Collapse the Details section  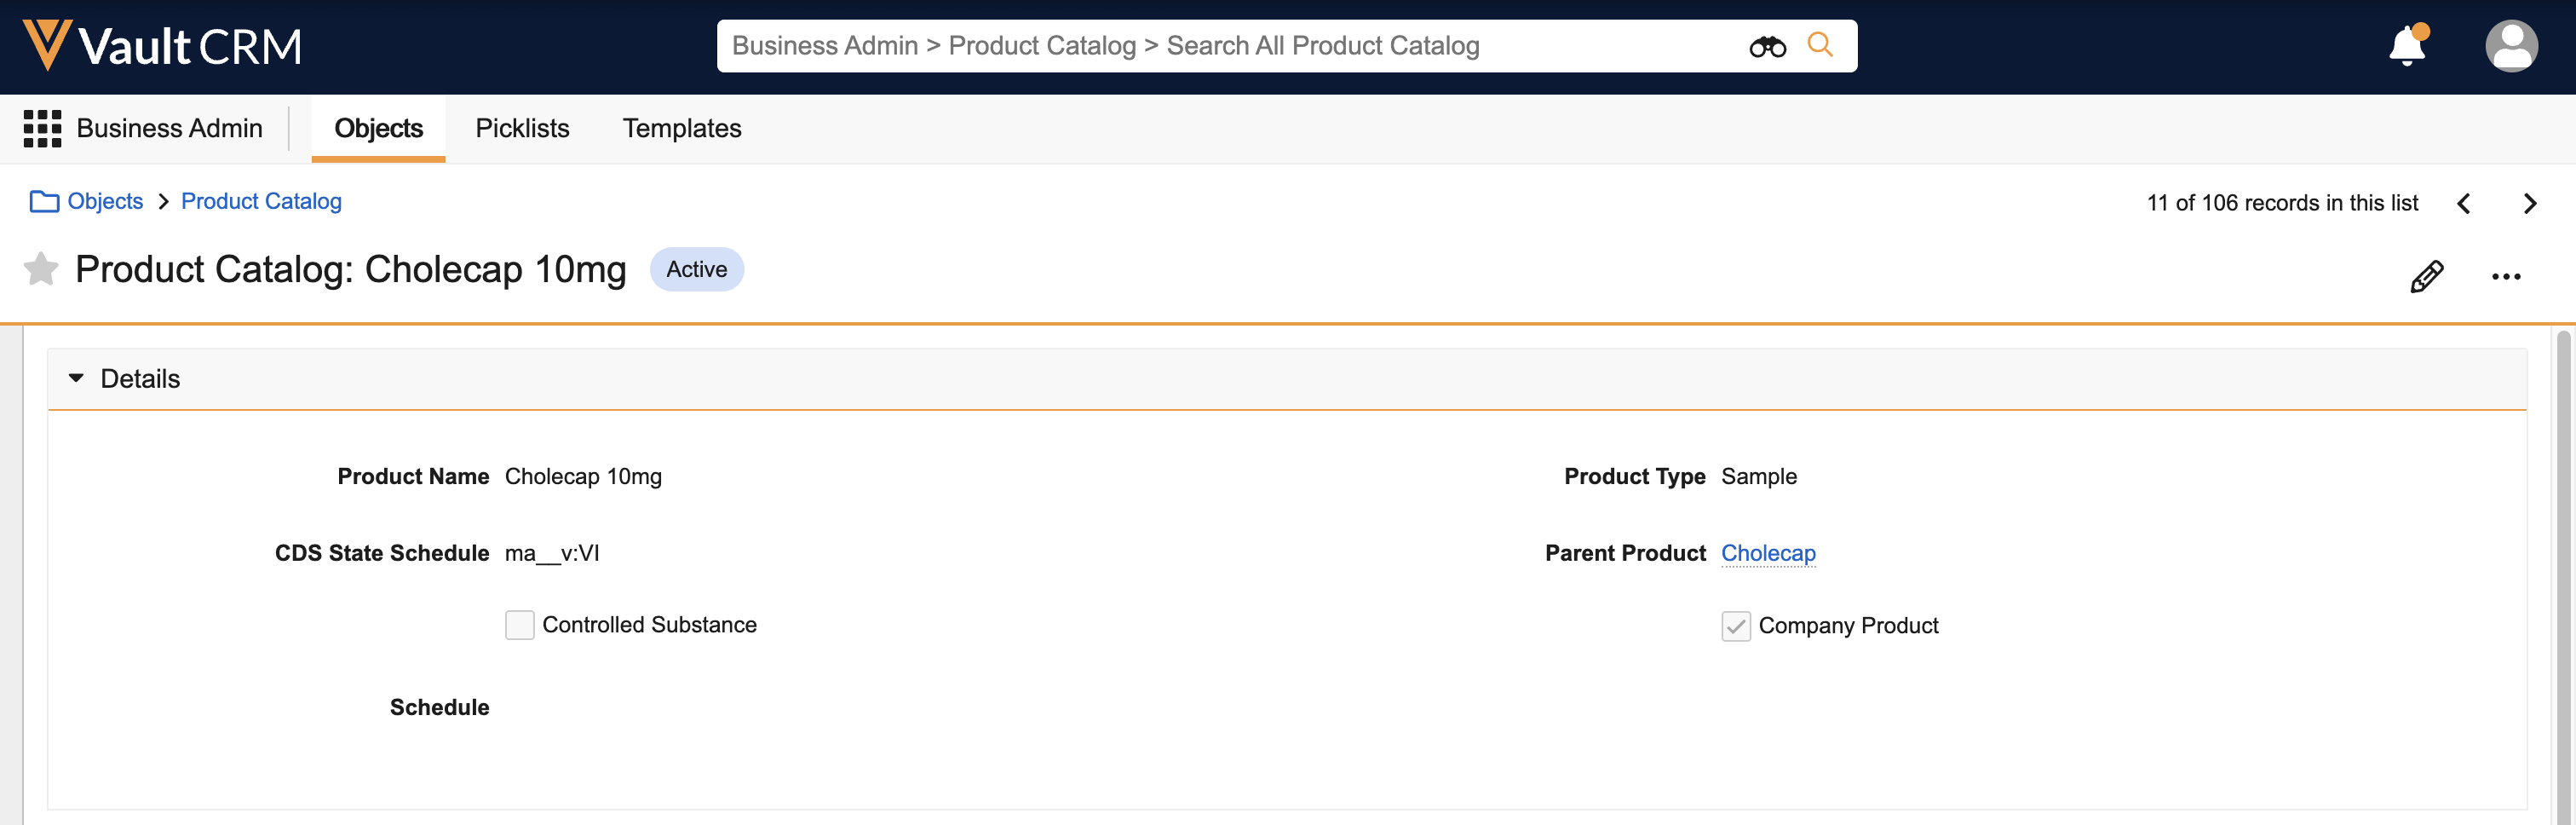tap(76, 378)
